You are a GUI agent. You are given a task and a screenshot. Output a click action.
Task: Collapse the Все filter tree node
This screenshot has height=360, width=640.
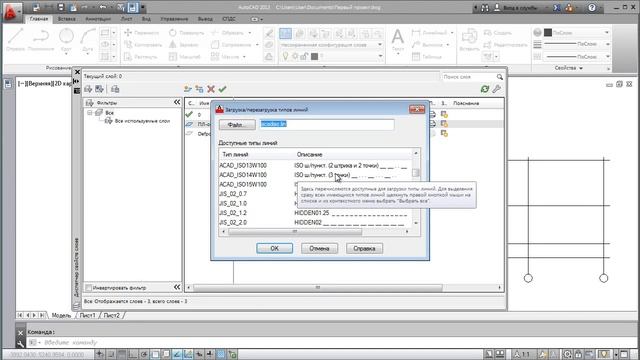(x=90, y=113)
